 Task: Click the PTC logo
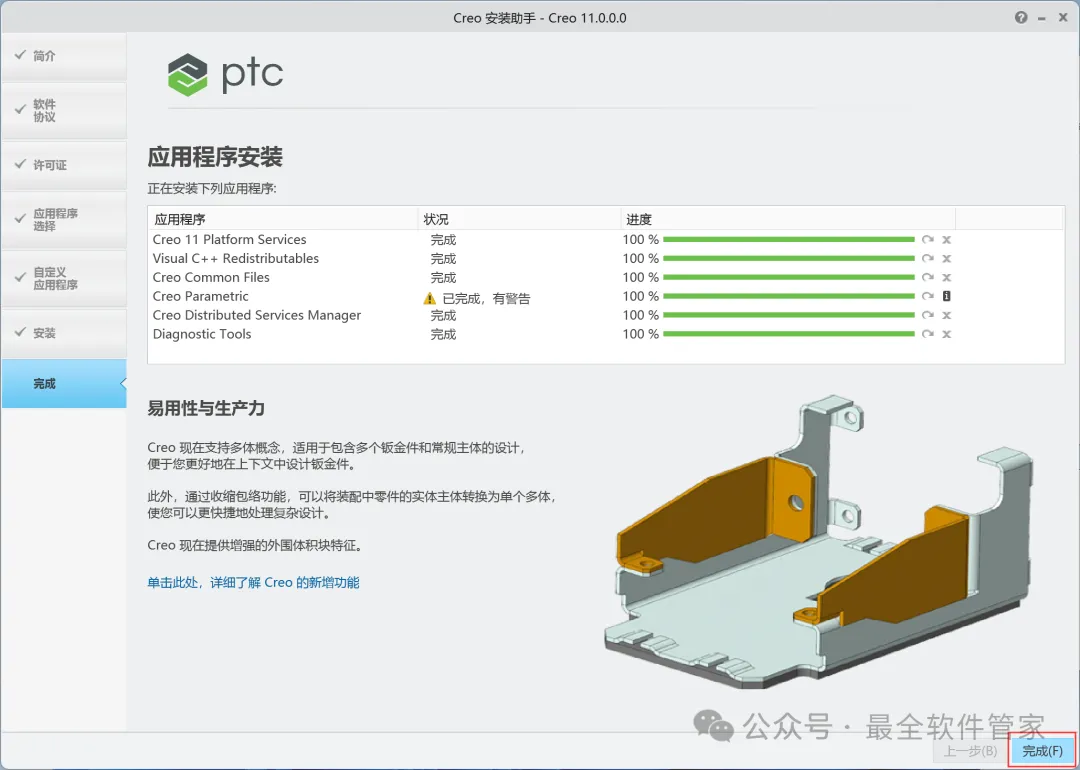click(x=225, y=74)
